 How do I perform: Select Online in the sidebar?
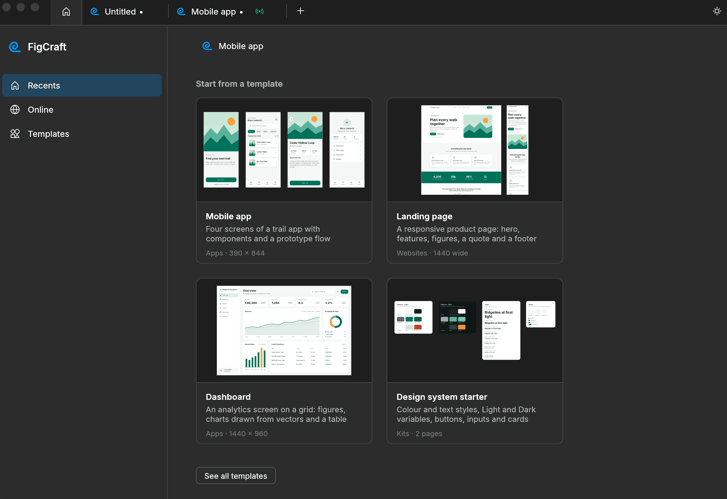click(82, 109)
